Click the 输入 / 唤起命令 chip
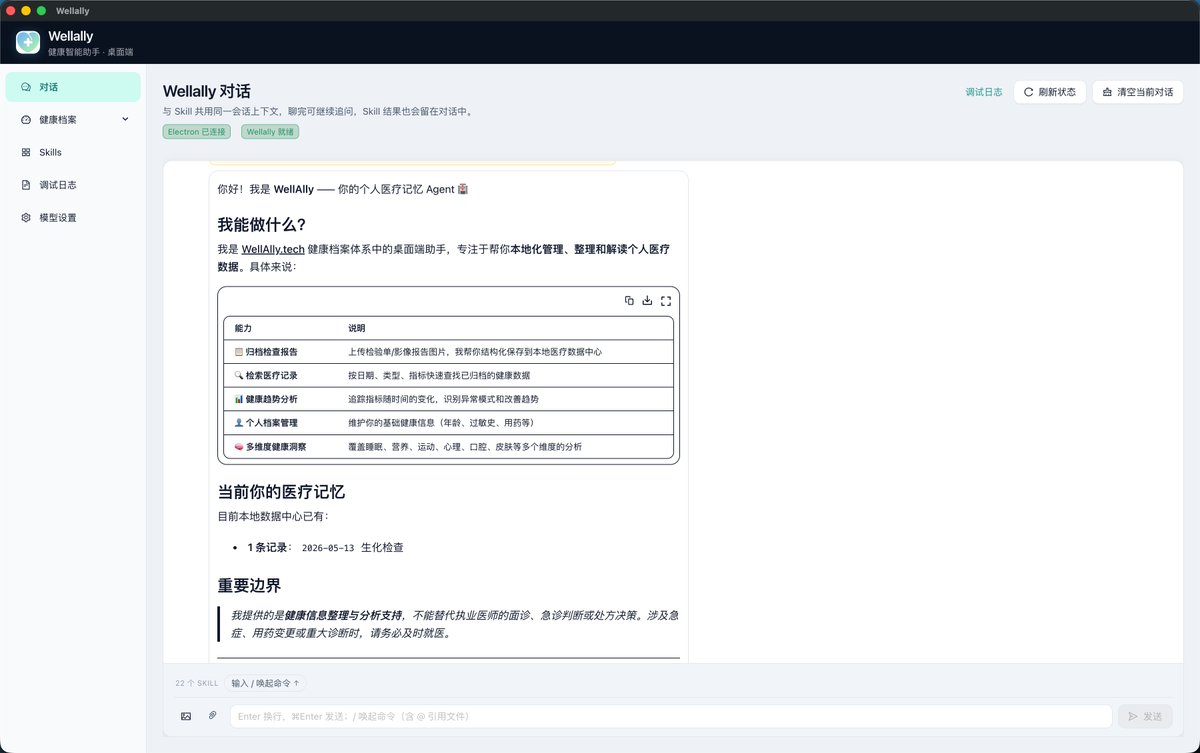 pyautogui.click(x=265, y=683)
